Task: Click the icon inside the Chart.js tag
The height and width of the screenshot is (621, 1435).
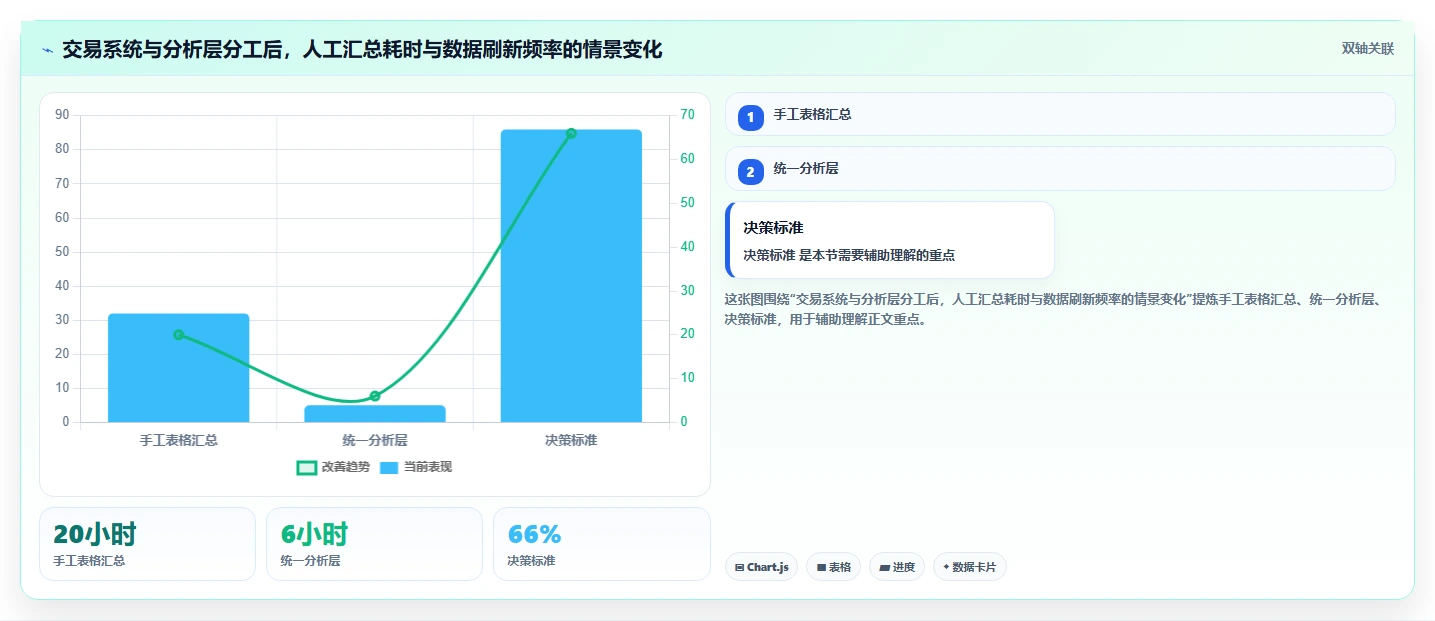Action: [739, 567]
